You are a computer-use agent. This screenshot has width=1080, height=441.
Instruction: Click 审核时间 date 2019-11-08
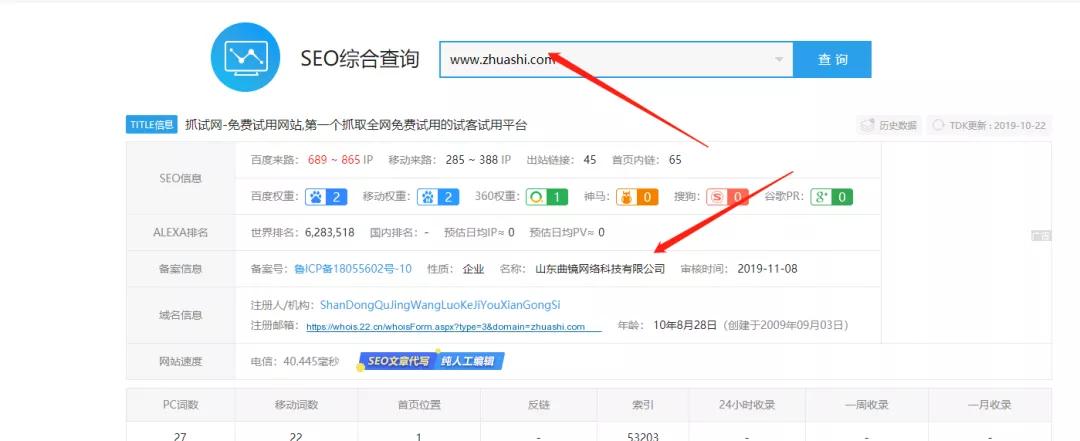tap(767, 269)
